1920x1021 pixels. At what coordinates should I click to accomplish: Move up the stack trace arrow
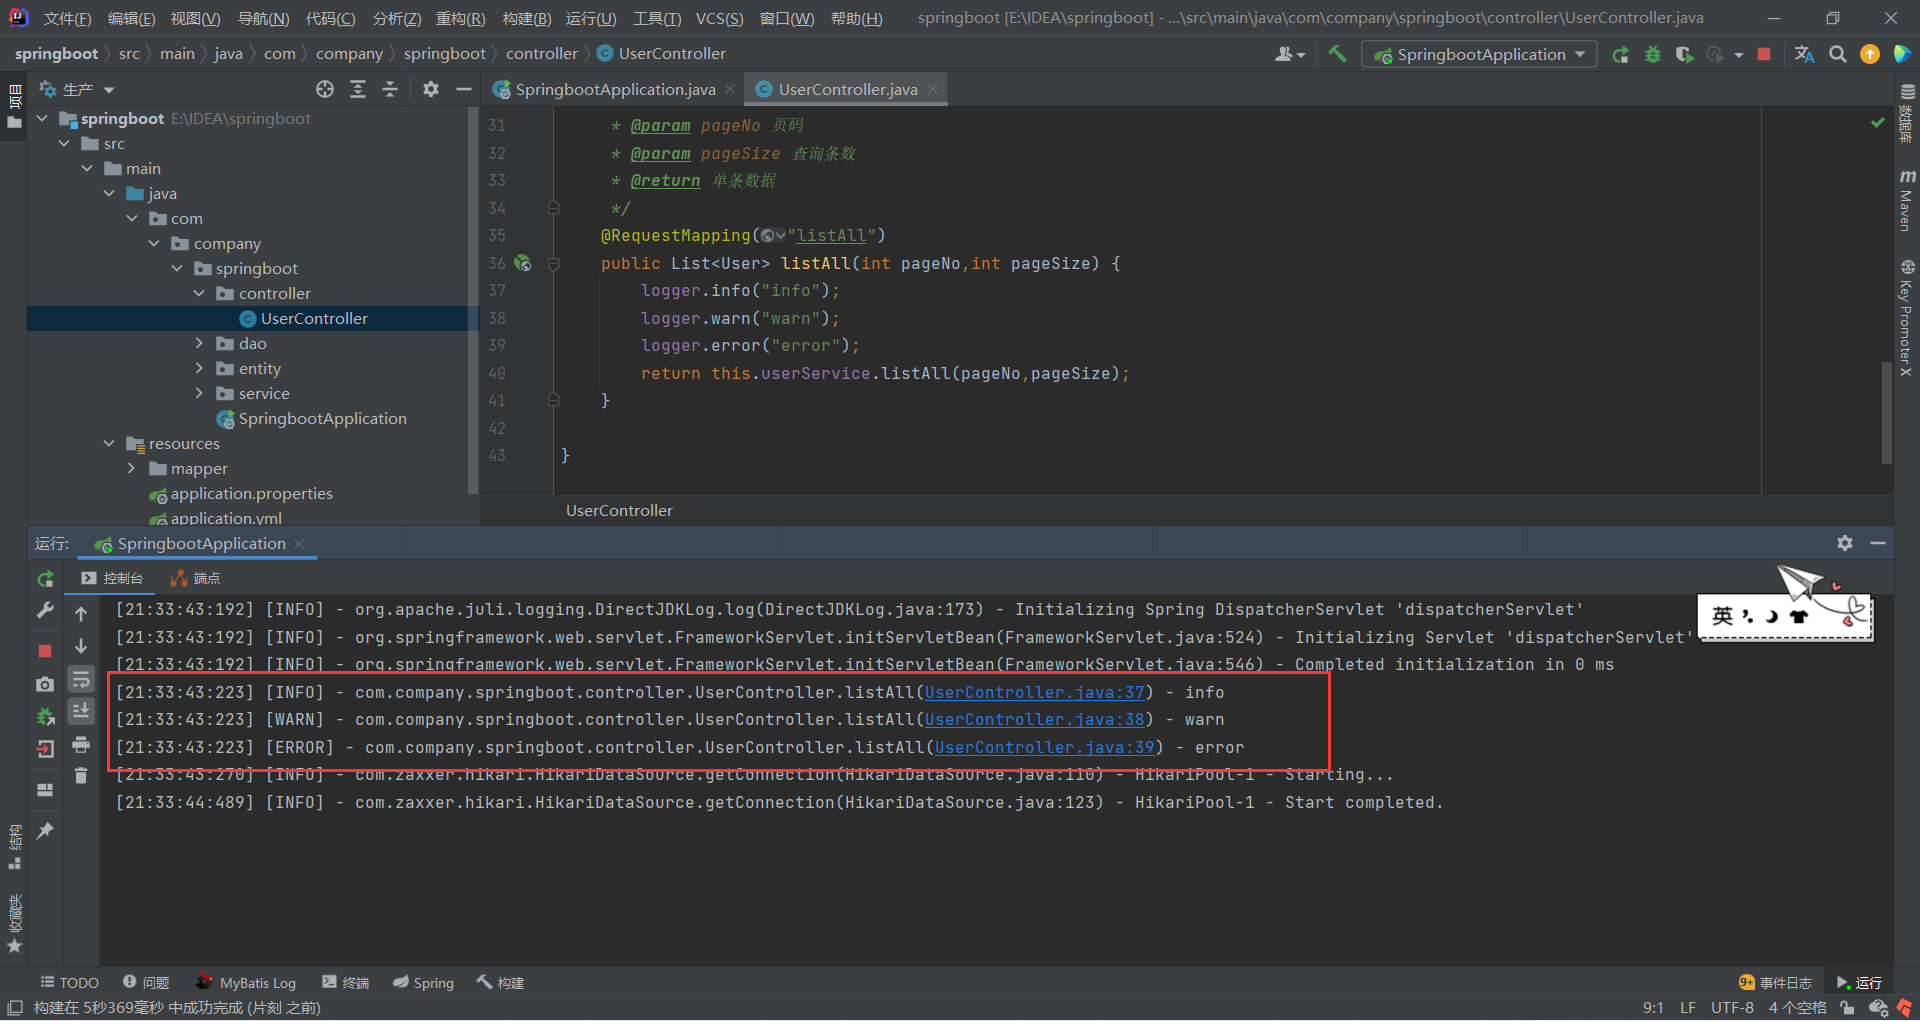(x=81, y=614)
